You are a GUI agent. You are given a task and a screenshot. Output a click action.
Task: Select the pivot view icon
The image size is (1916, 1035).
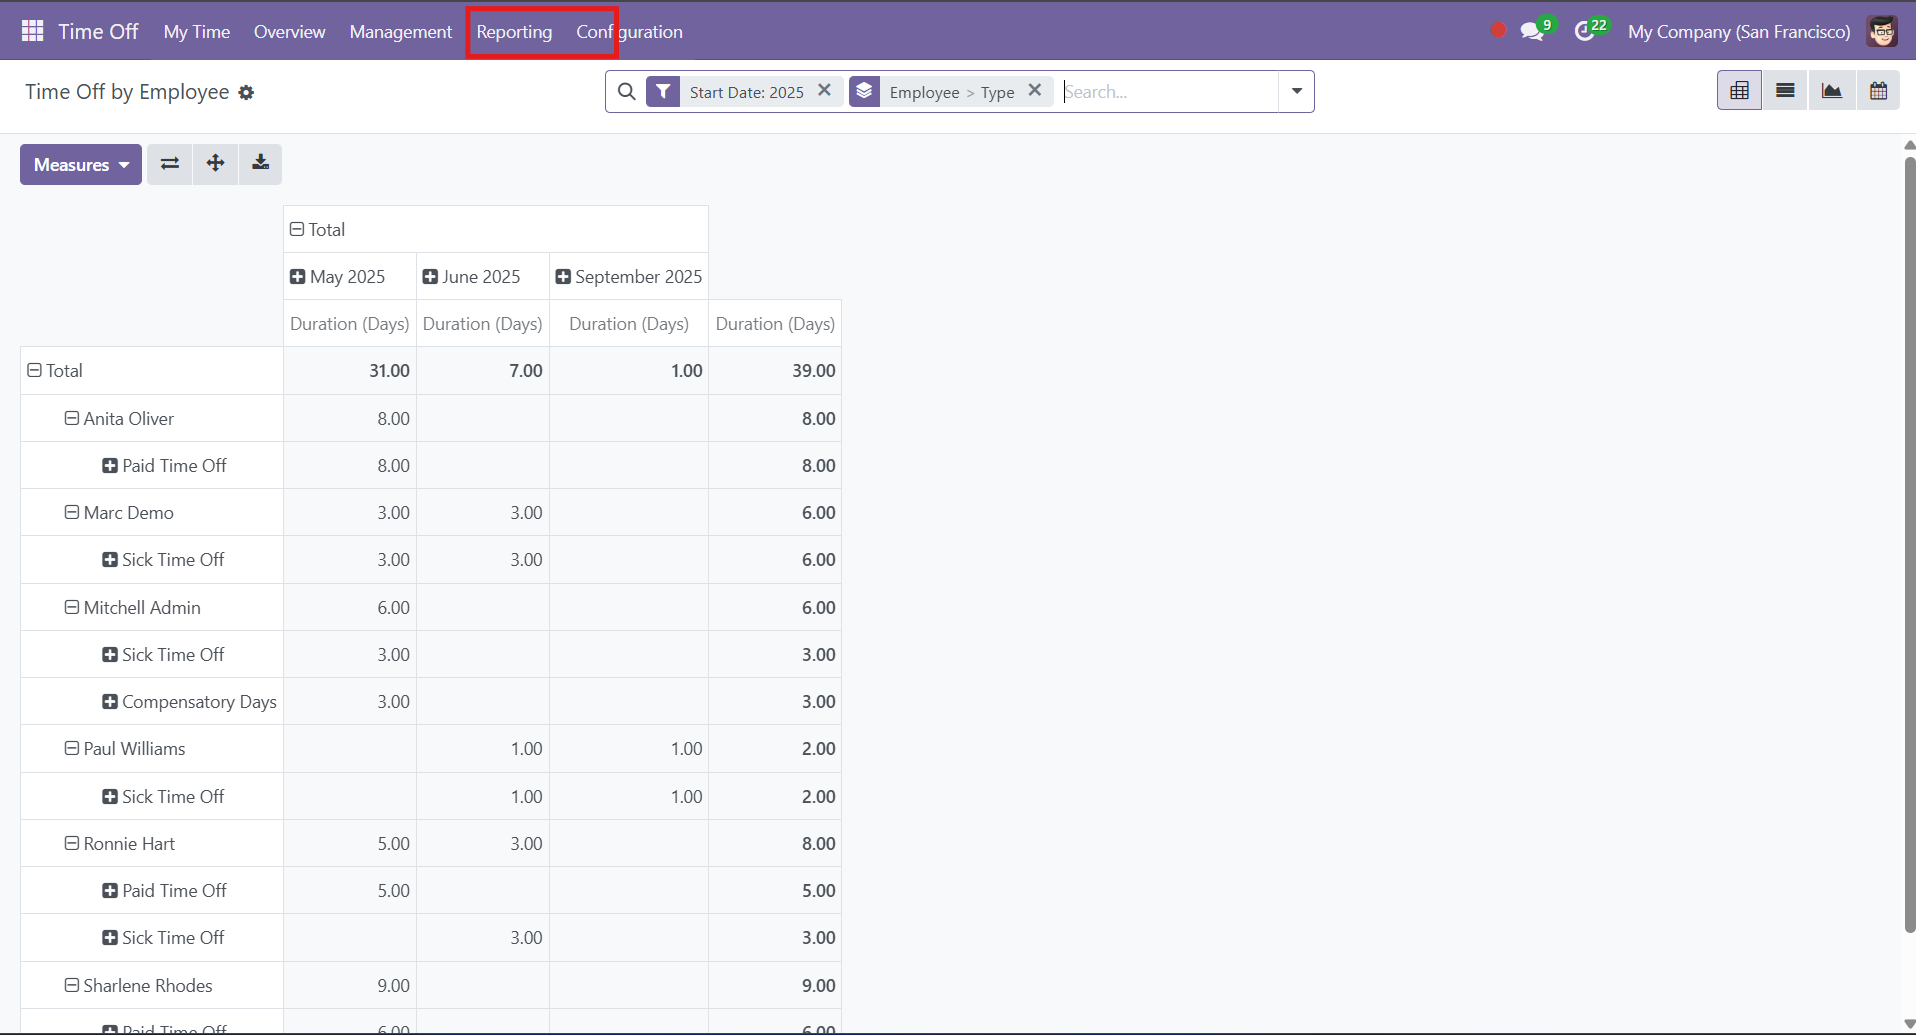point(1739,90)
